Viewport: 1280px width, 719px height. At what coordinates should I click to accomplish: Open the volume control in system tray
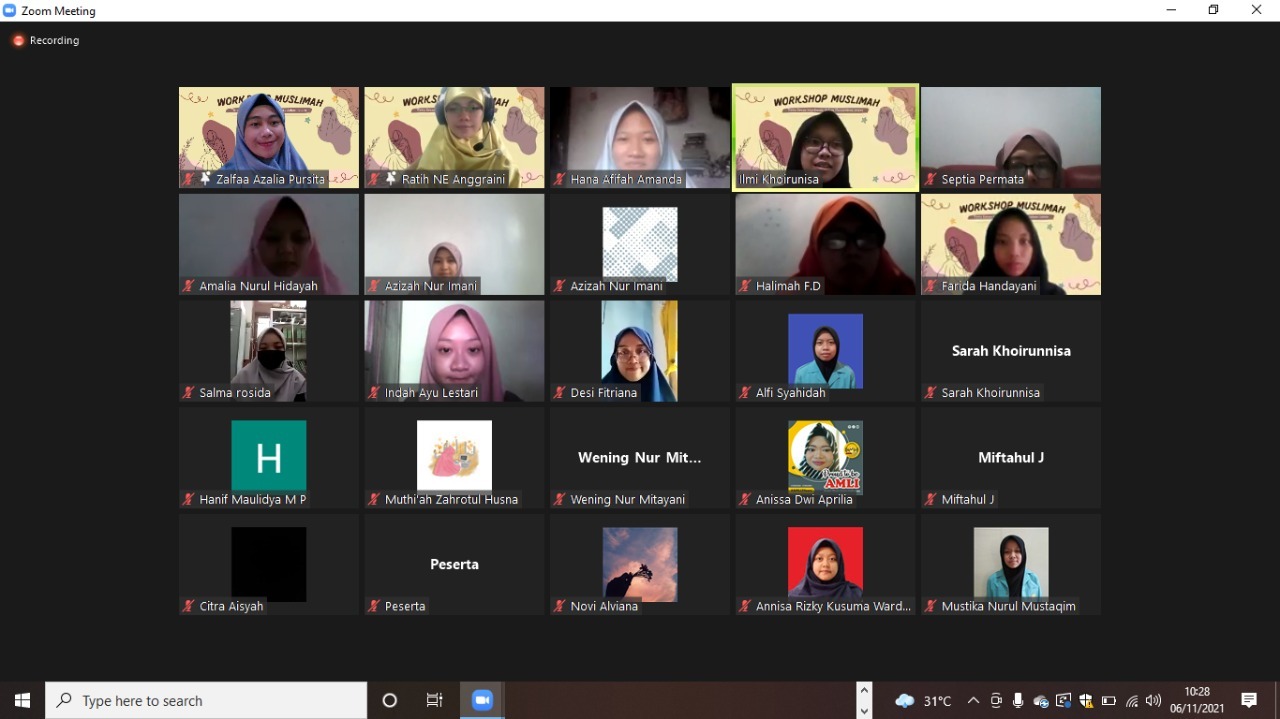(1153, 701)
